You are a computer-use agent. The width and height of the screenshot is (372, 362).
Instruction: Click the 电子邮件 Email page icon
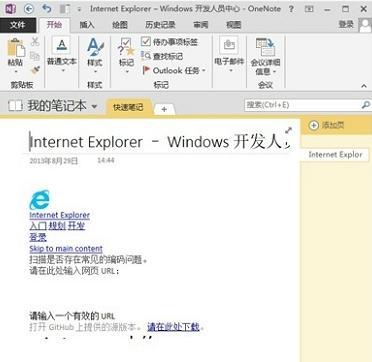(x=229, y=45)
